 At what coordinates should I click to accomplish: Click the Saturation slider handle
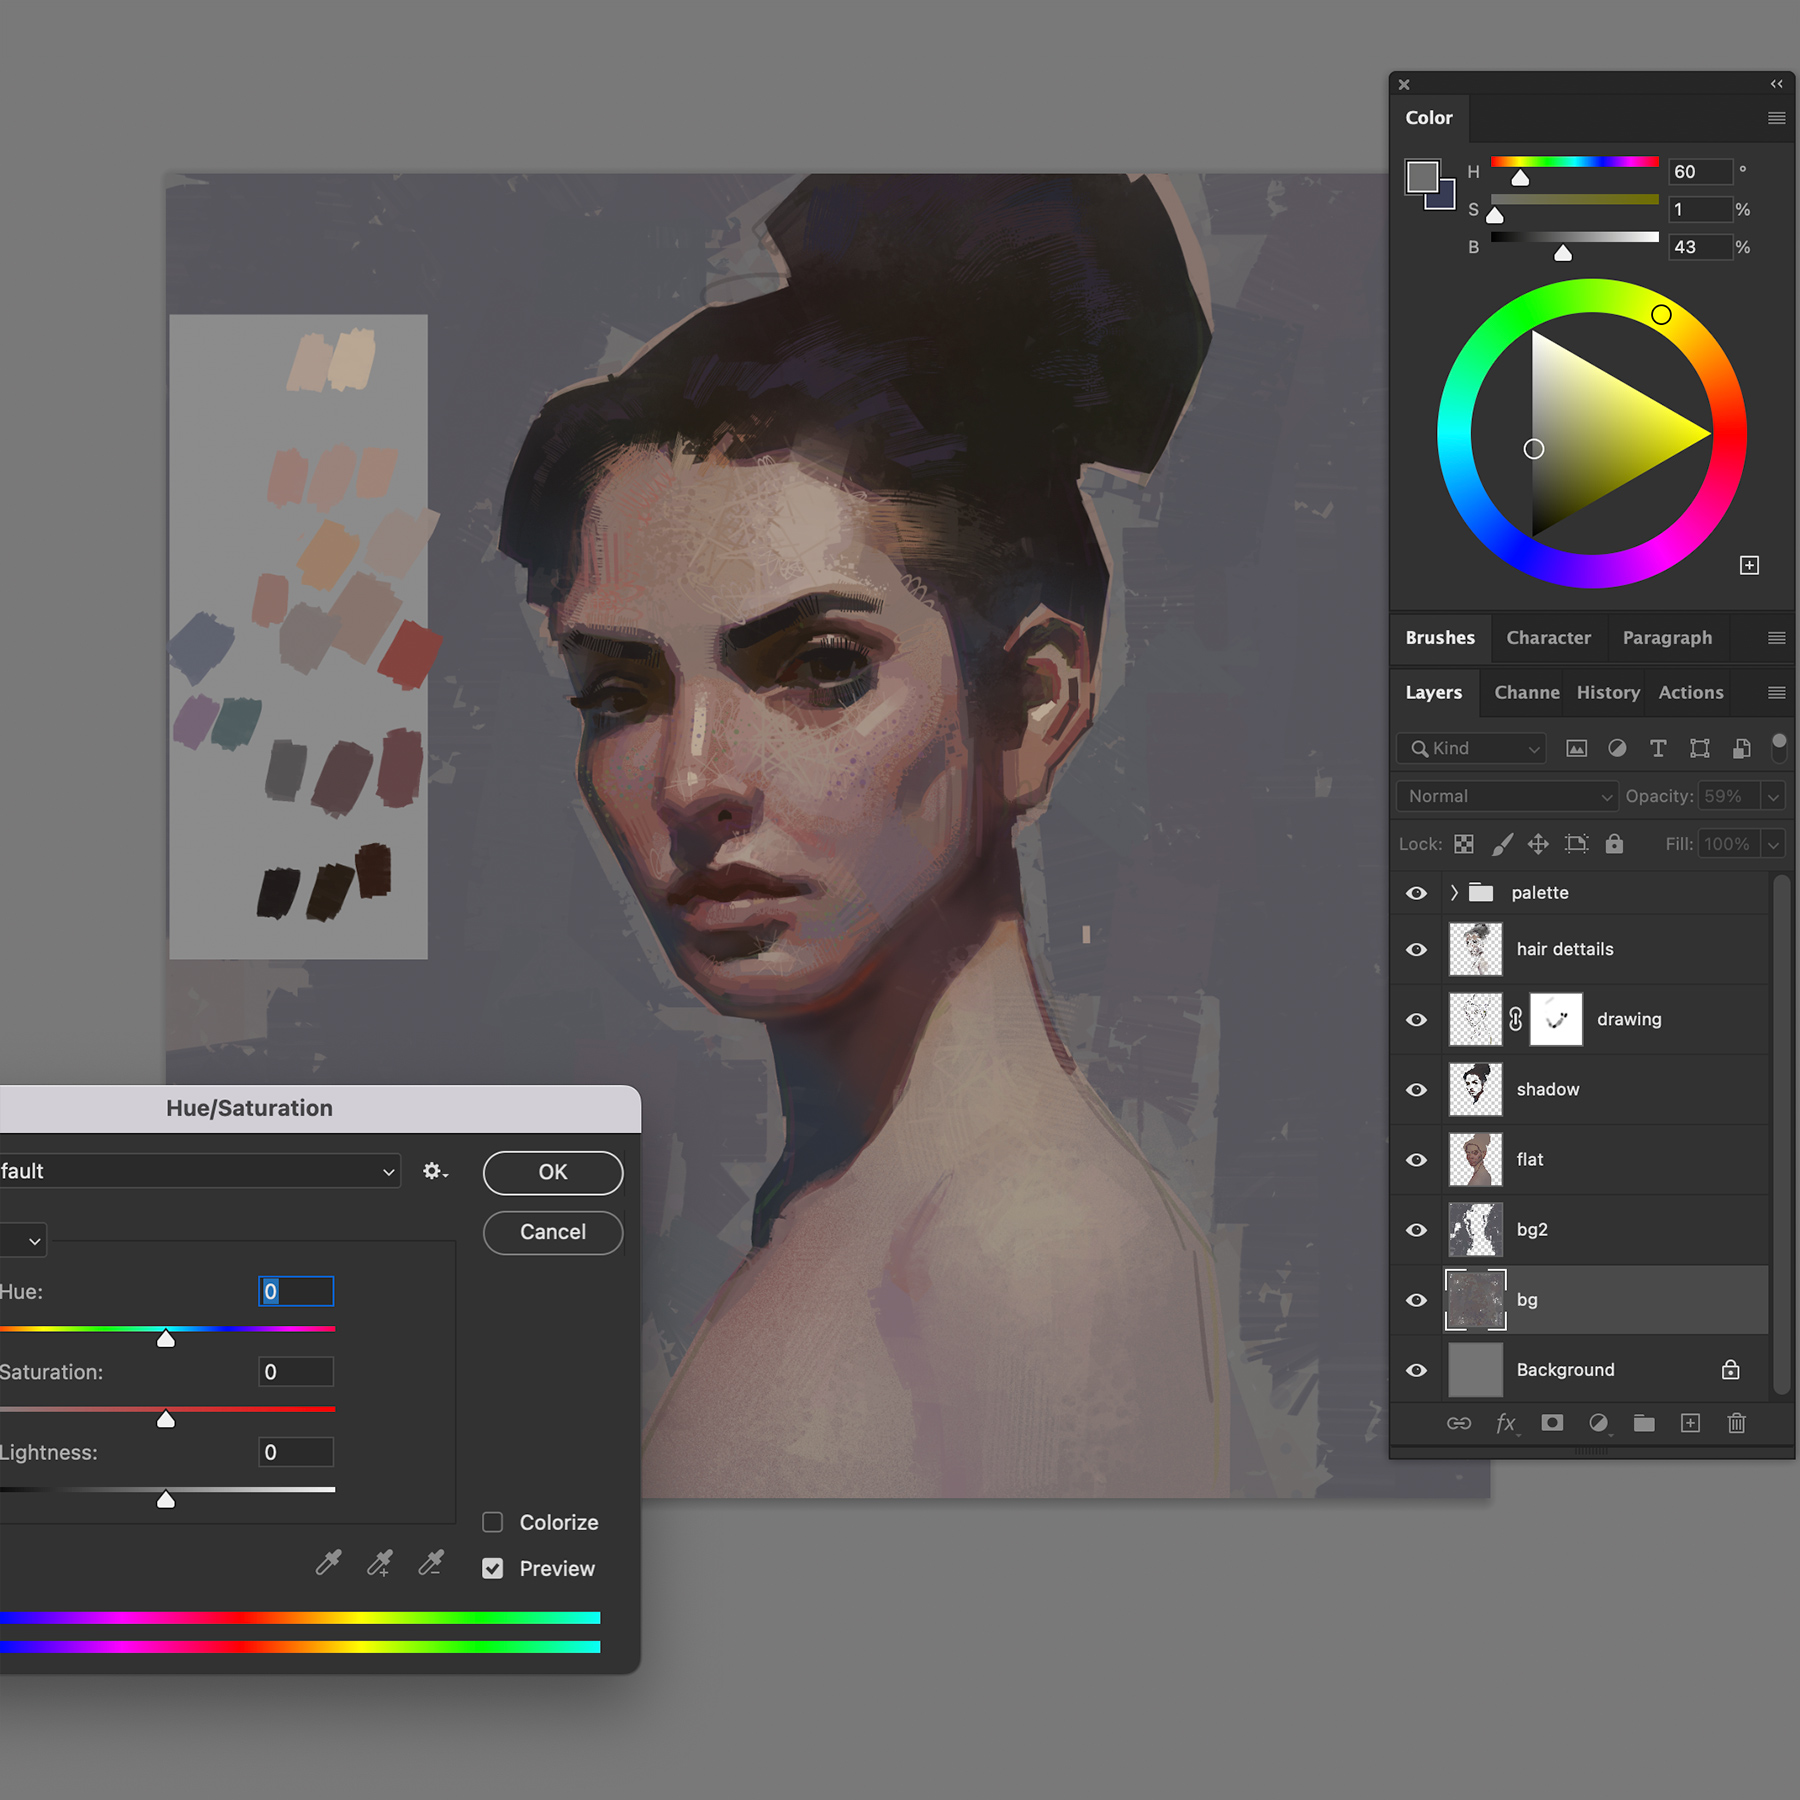coord(166,1419)
